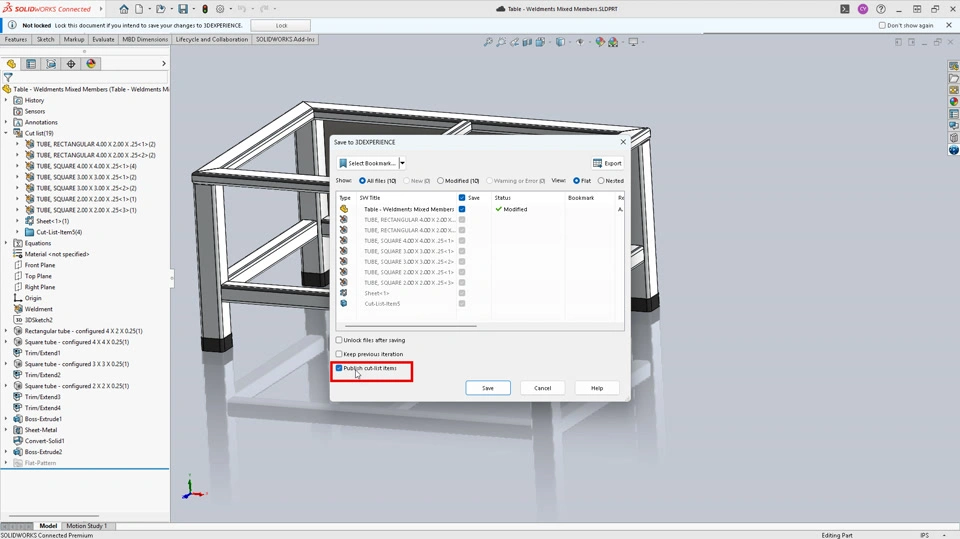960x539 pixels.
Task: Click the Rebuild traffic light icon
Action: (205, 9)
